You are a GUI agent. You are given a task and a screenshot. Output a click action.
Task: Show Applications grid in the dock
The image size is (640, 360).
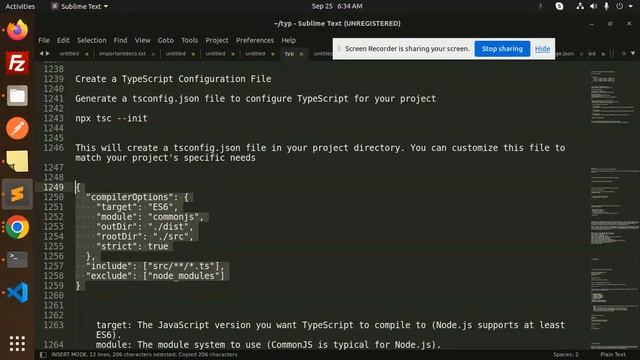(x=17, y=344)
